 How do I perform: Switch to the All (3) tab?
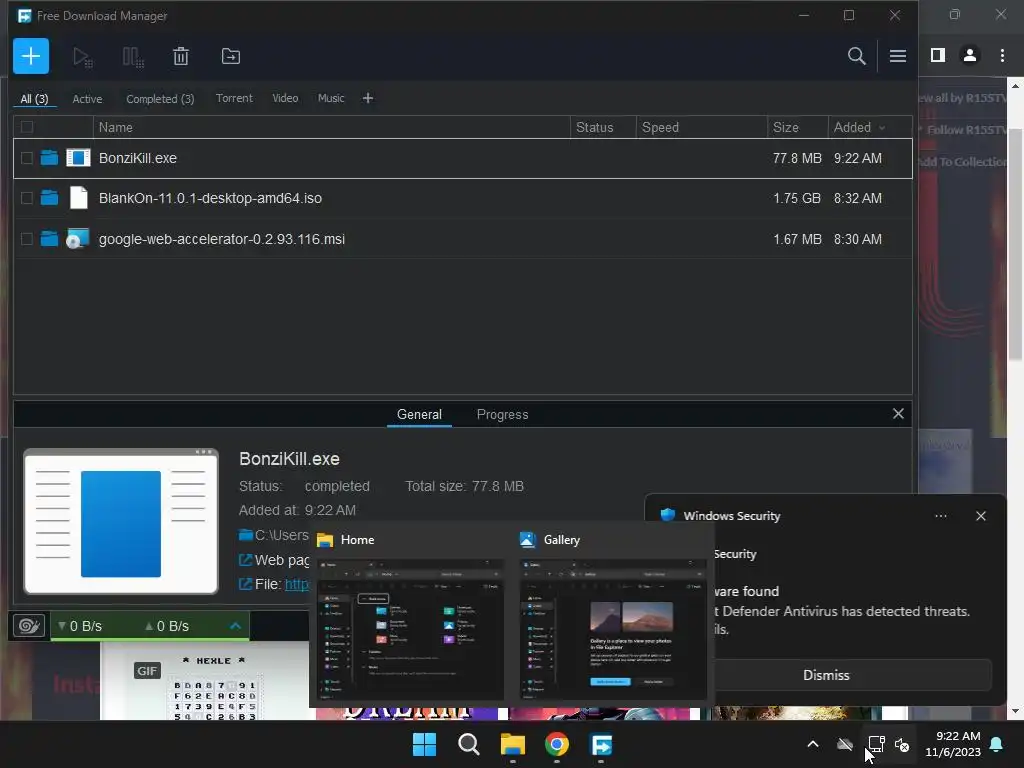point(34,99)
